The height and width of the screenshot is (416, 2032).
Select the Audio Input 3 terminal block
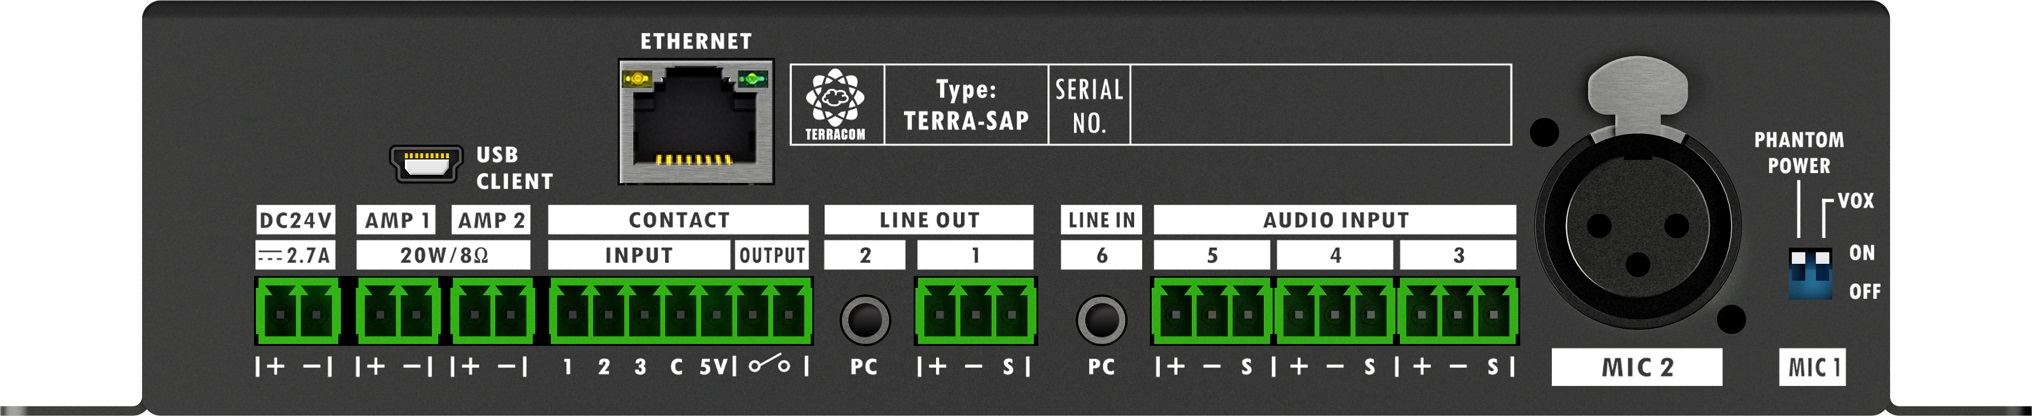(1458, 312)
